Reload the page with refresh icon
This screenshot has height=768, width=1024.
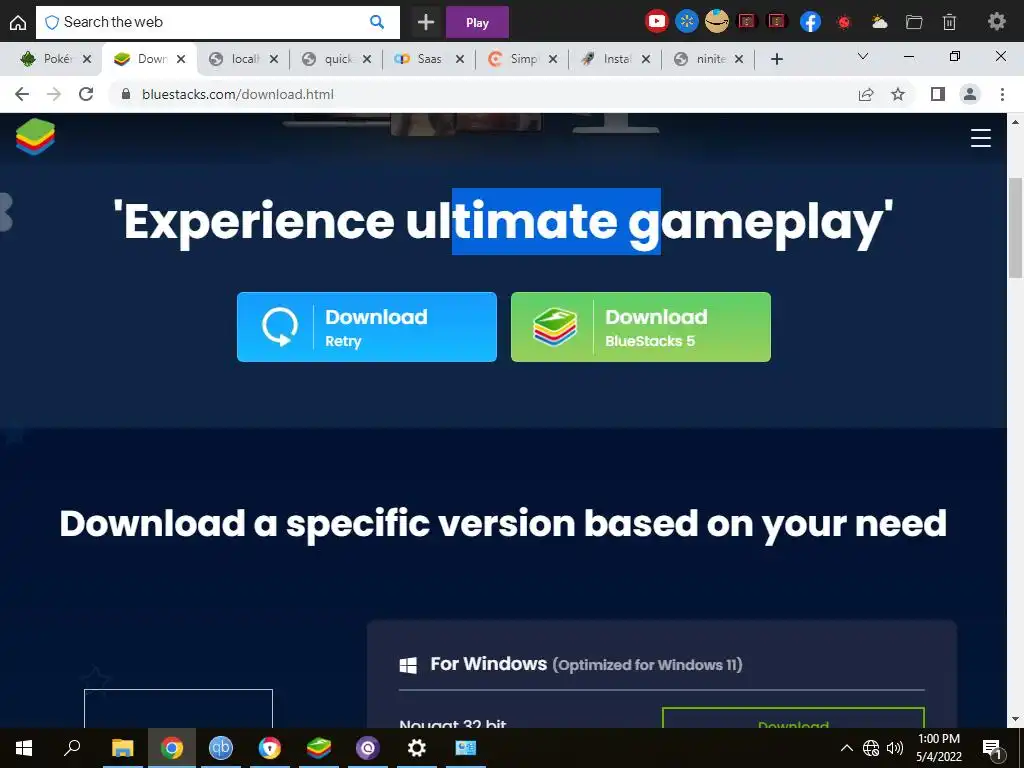[86, 94]
